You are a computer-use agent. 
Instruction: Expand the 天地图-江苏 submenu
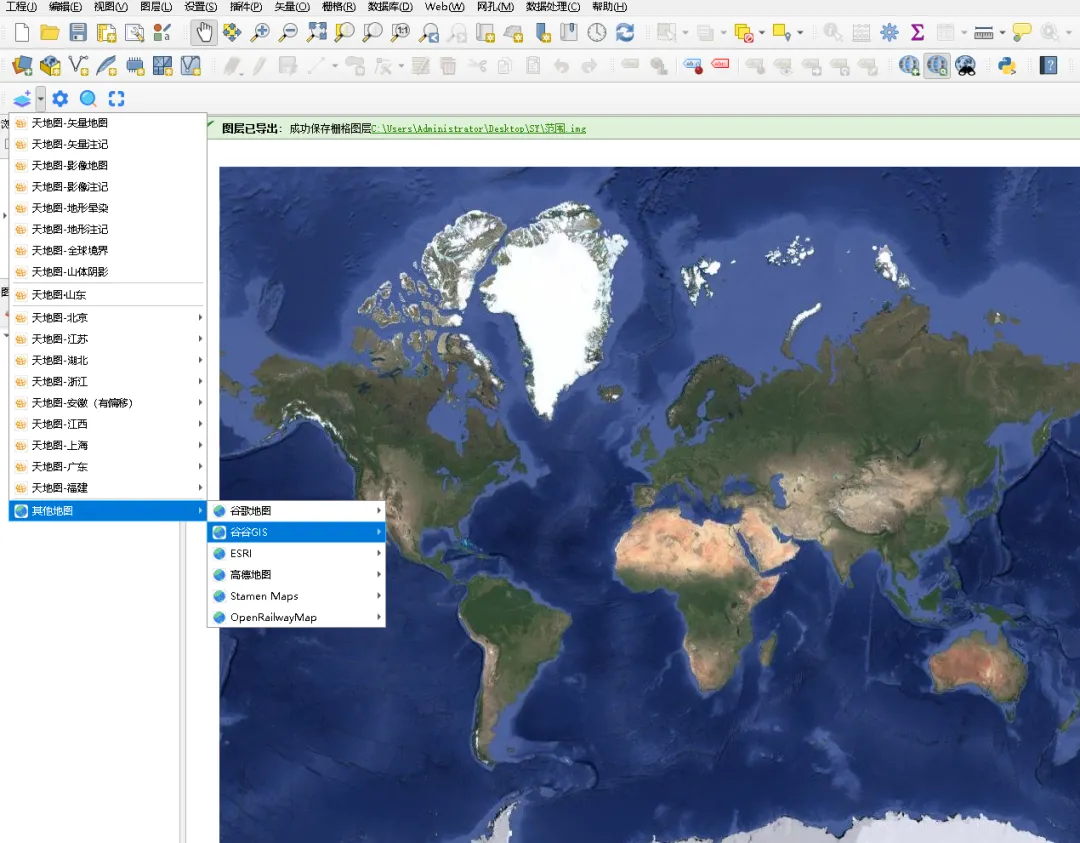[x=109, y=339]
